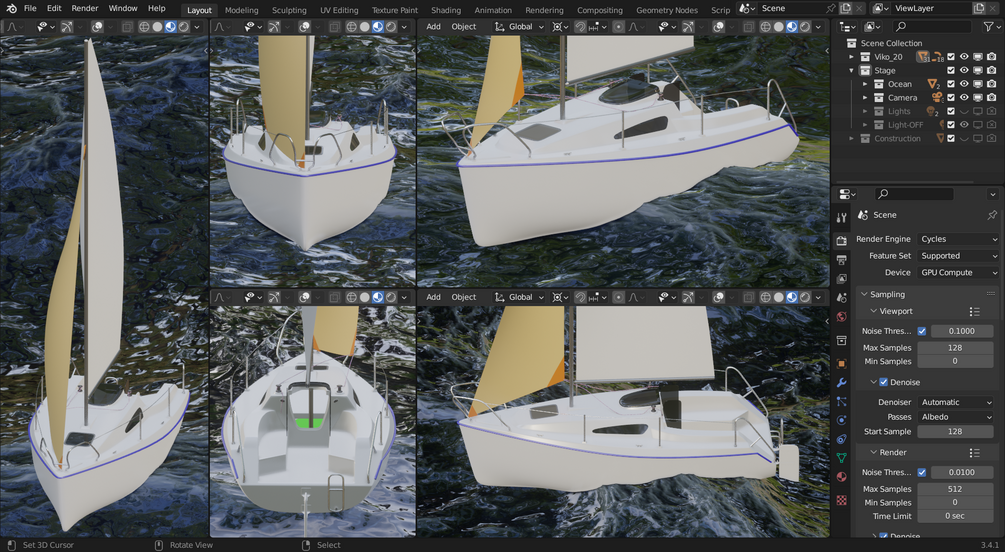Open the Device GPU Compute dropdown
Viewport: 1005px width, 552px height.
point(958,272)
